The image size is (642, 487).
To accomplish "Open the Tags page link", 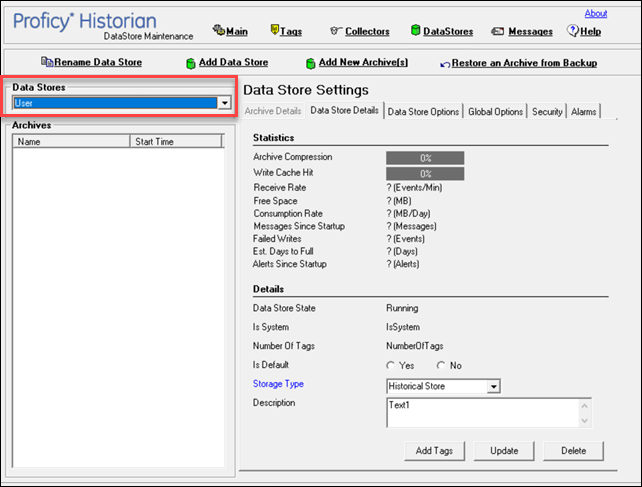I will pos(291,32).
